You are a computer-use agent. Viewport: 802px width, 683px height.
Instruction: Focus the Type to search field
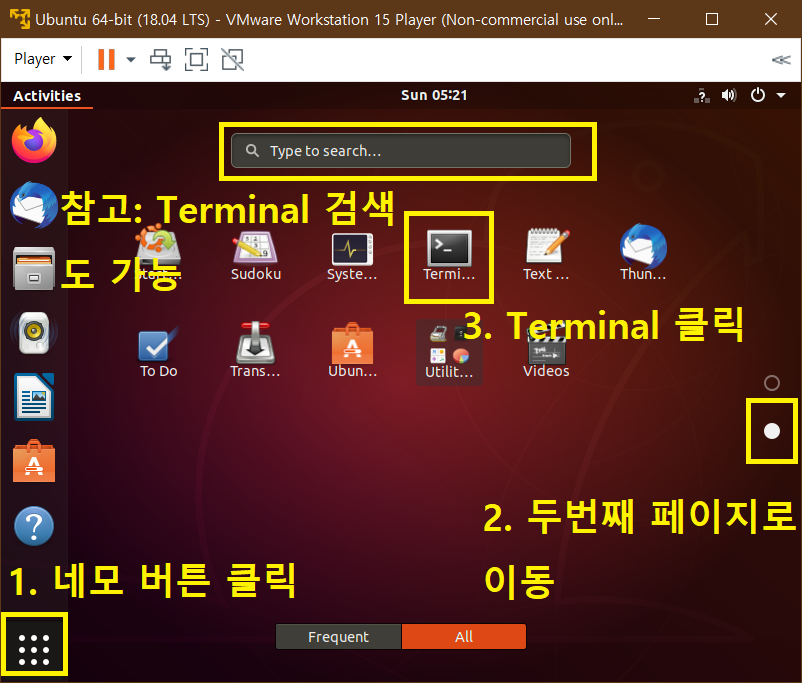click(400, 150)
